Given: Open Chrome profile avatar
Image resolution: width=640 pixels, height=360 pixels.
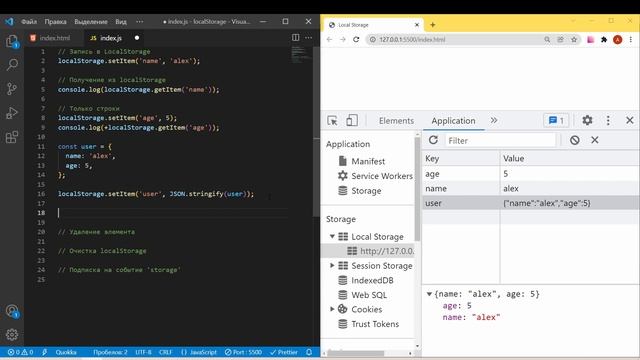Looking at the screenshot, I should (x=618, y=40).
